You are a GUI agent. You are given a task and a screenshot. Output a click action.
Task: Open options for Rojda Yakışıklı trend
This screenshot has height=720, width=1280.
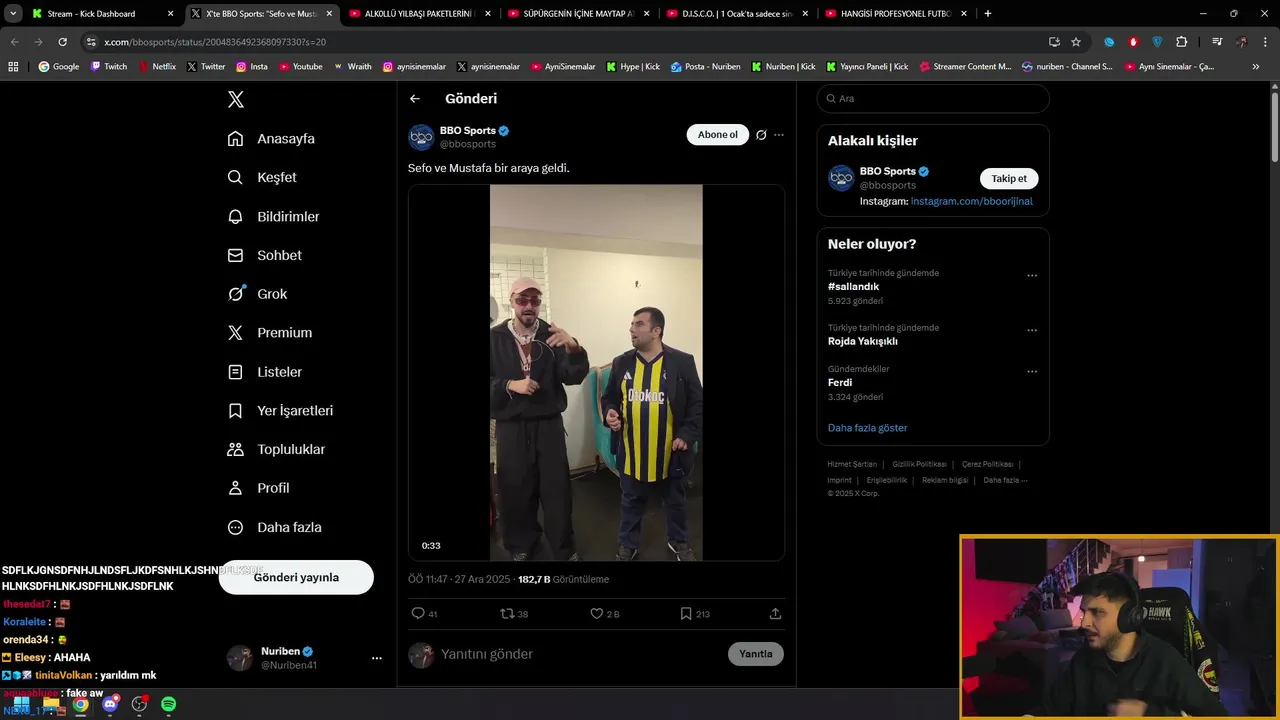click(1032, 330)
